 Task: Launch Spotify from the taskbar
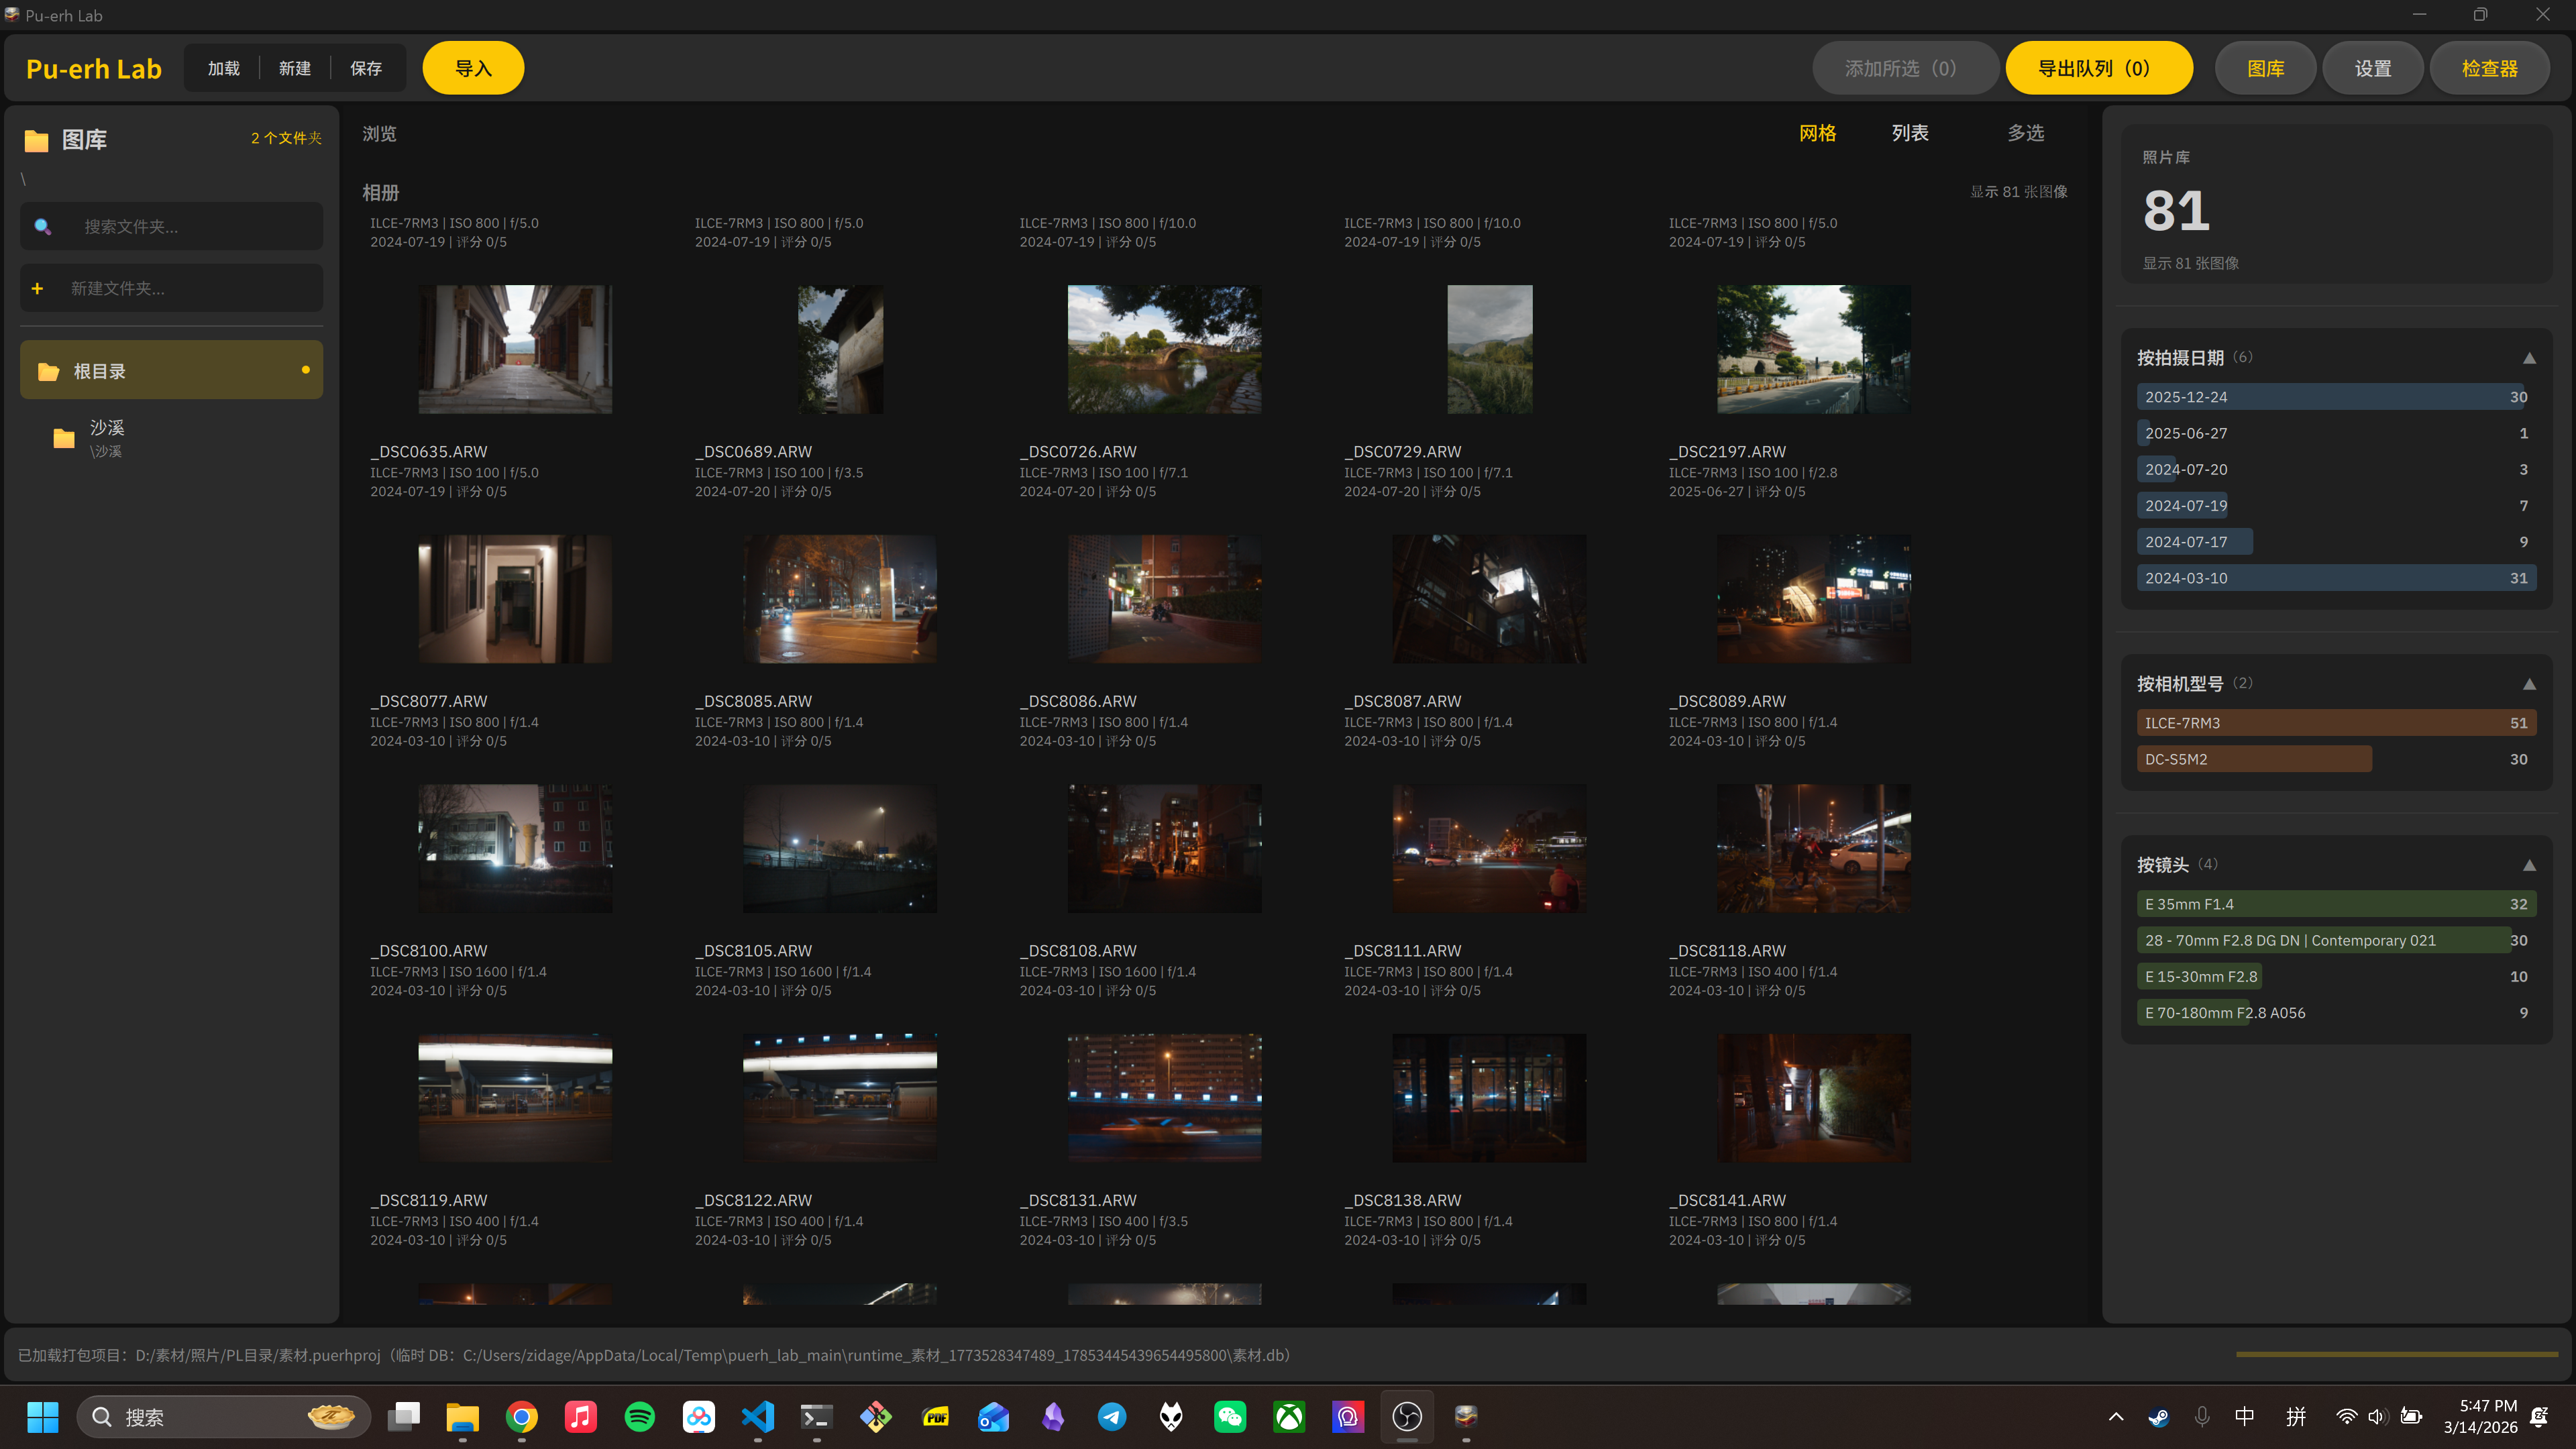coord(640,1417)
